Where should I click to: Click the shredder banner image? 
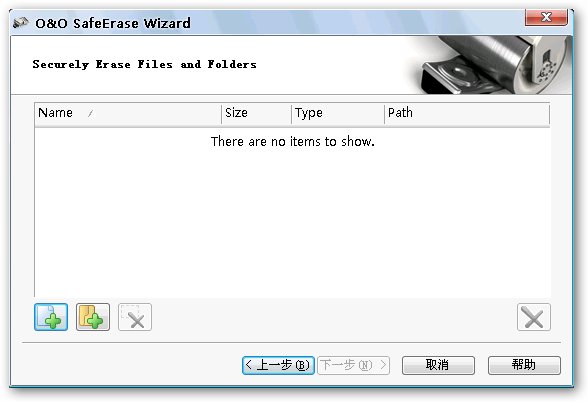pyautogui.click(x=488, y=64)
